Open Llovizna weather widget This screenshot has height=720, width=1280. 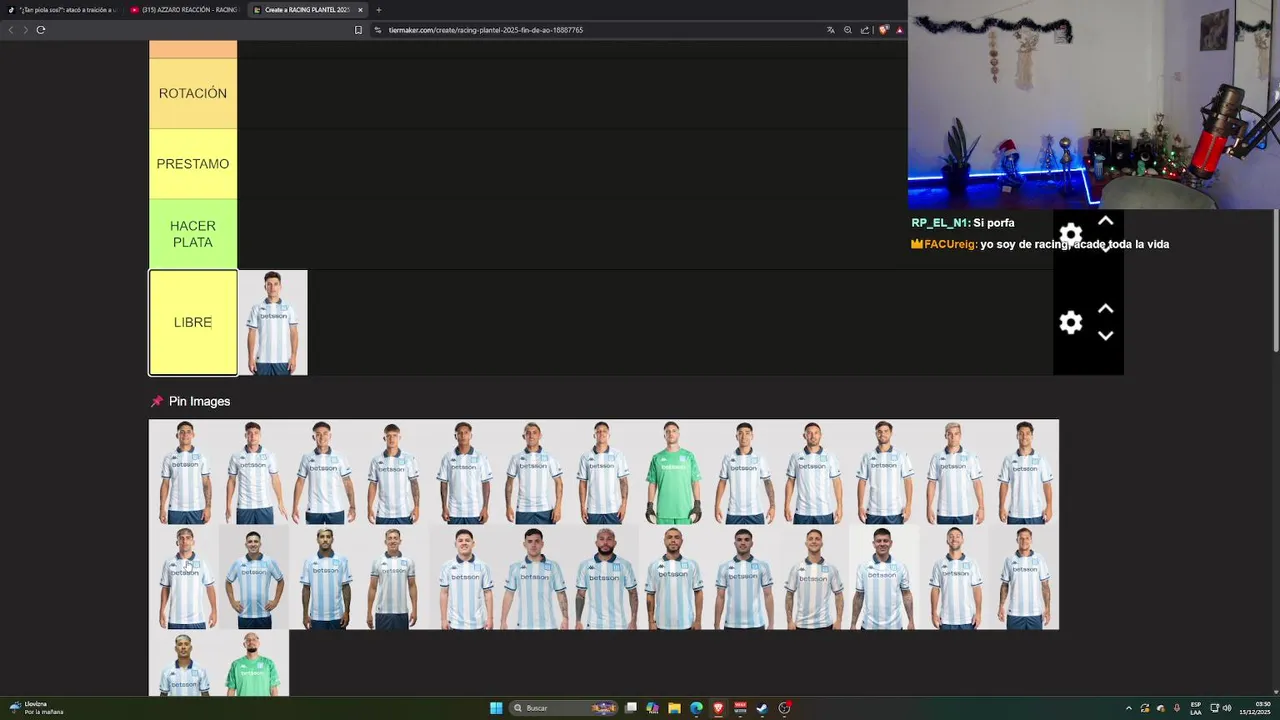(37, 708)
